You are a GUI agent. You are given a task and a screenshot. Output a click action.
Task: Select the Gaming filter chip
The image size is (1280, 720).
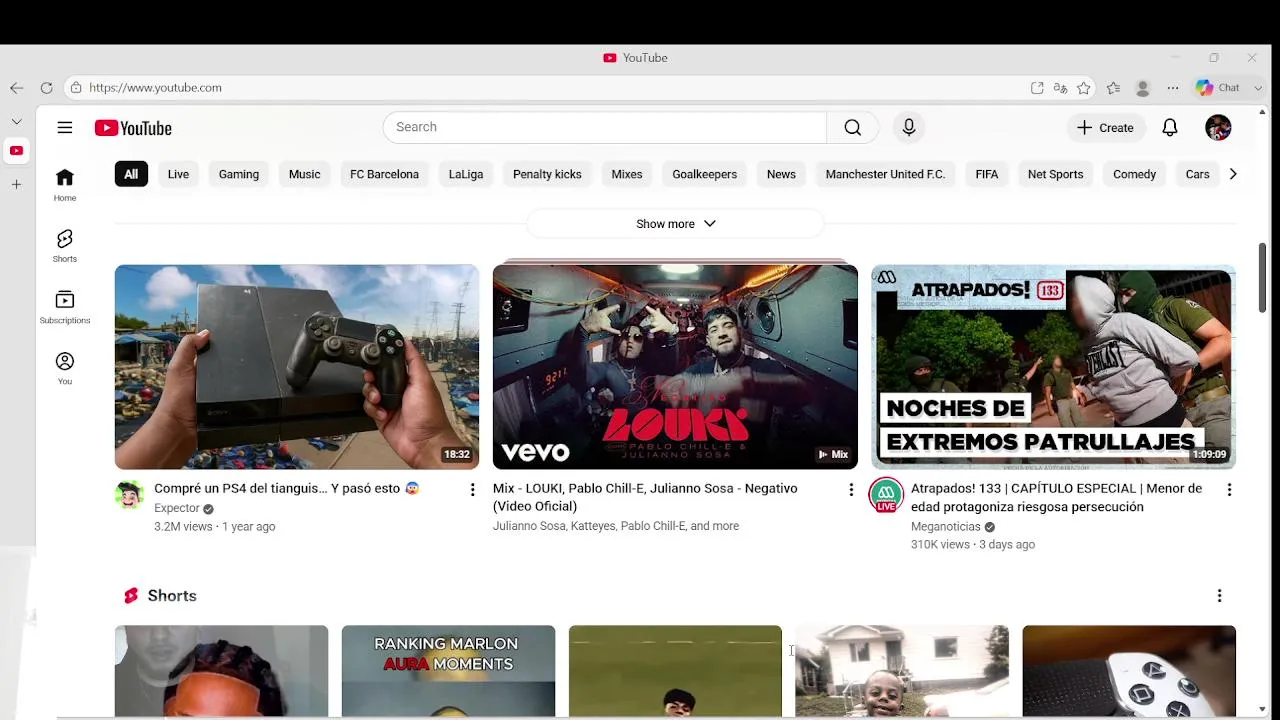pyautogui.click(x=239, y=174)
